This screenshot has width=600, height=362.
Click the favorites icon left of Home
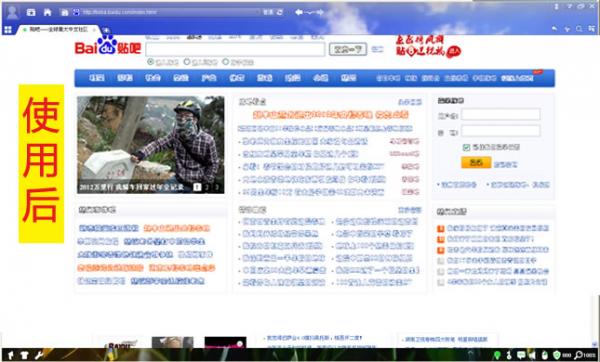(x=31, y=12)
